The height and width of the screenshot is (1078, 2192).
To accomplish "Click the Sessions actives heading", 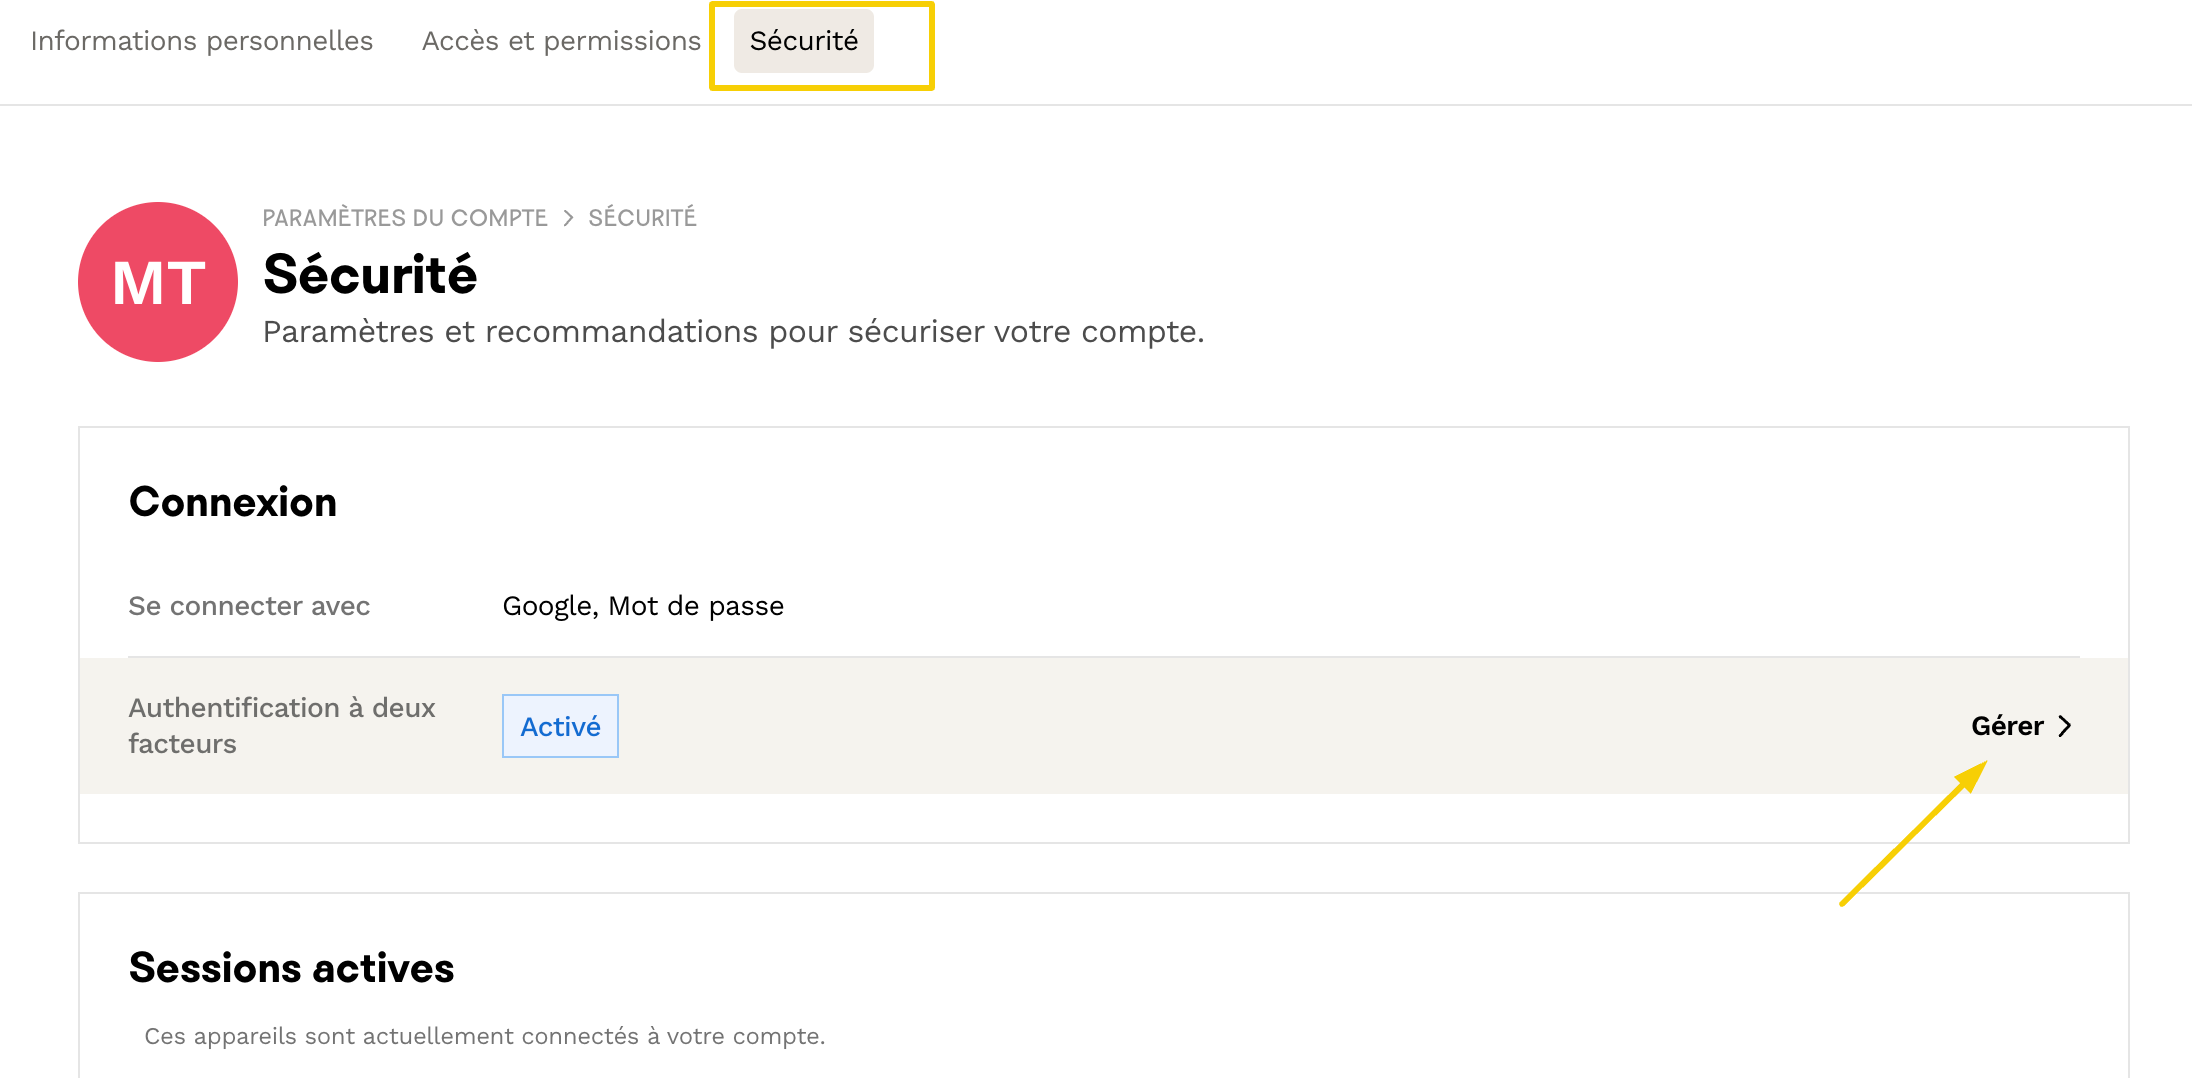I will (292, 968).
